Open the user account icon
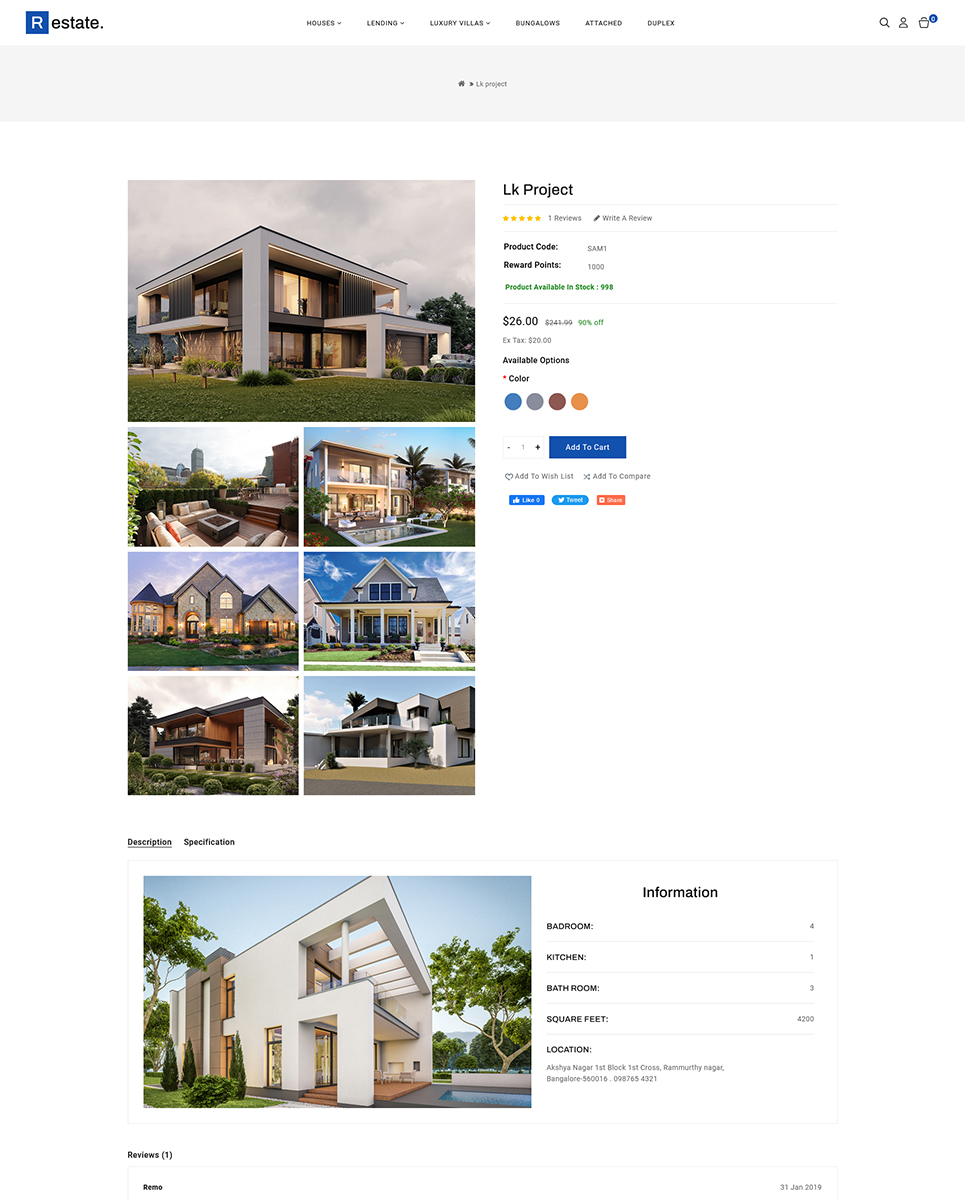The height and width of the screenshot is (1200, 965). click(903, 22)
